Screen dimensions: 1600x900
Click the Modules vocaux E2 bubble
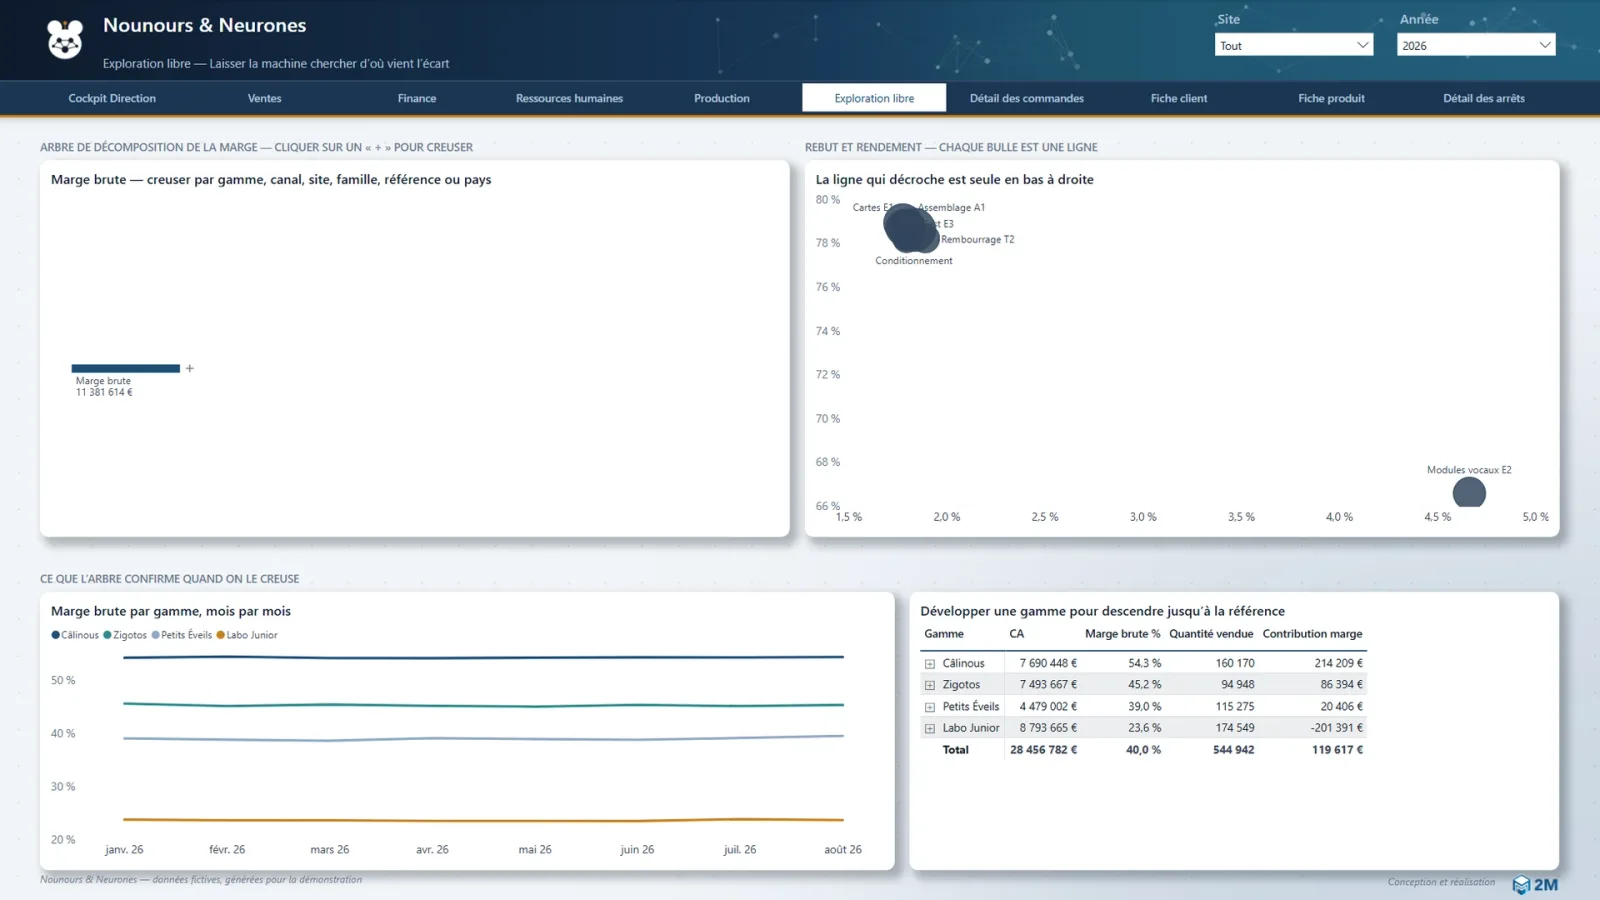click(x=1469, y=493)
